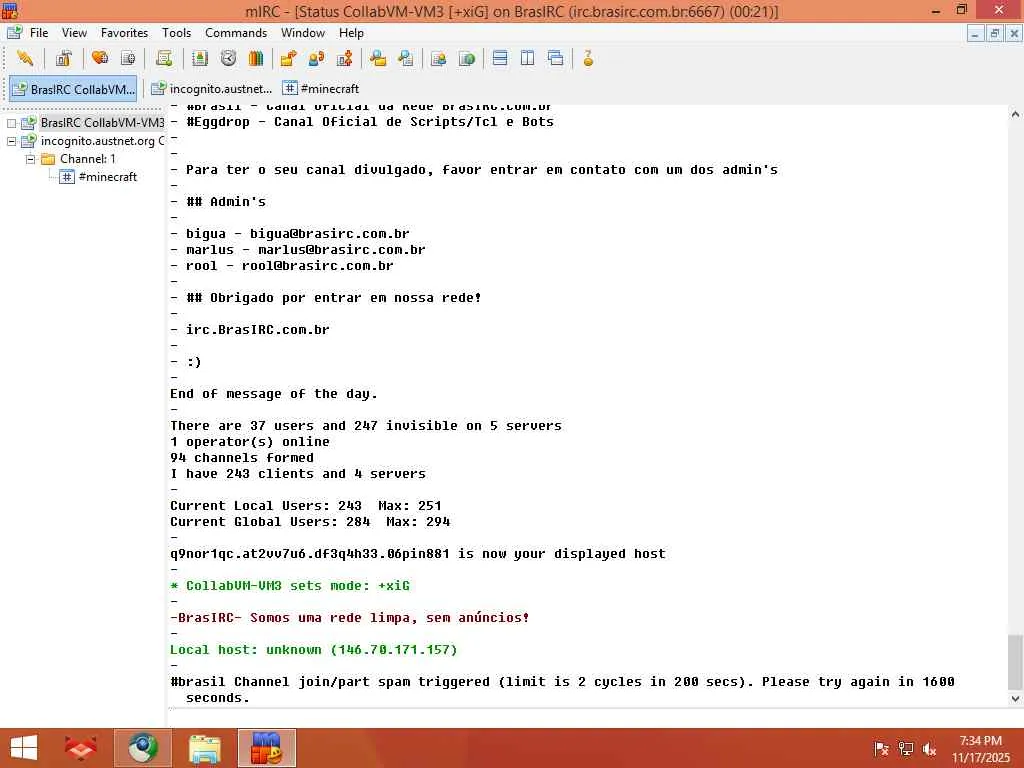Click the status window scroll down arrow

point(1015,699)
